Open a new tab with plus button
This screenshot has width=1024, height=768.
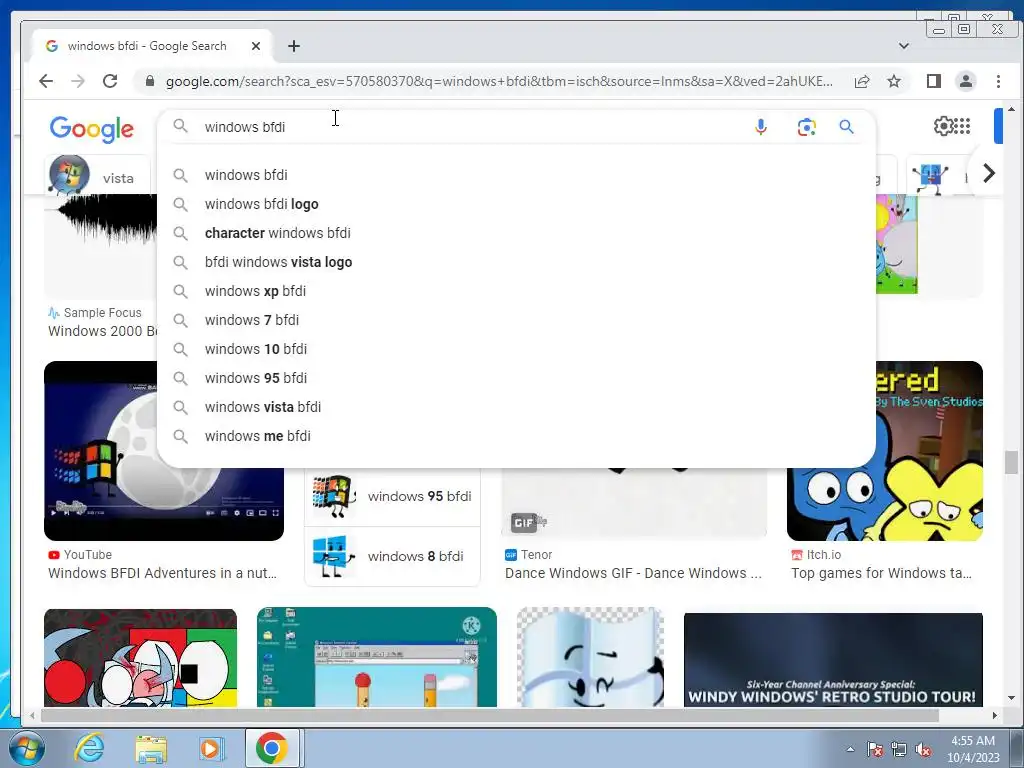coord(294,46)
